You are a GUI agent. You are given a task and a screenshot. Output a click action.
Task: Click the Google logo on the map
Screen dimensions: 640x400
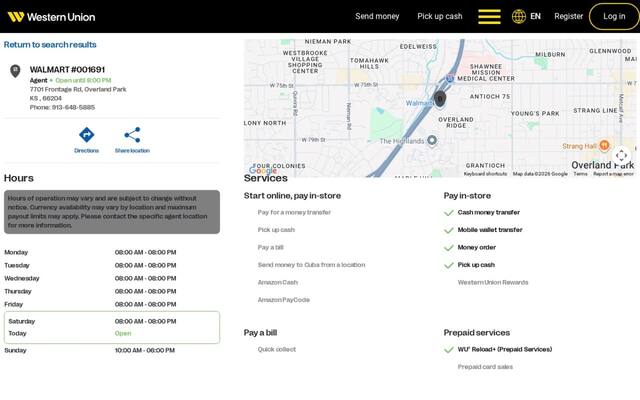click(x=263, y=170)
